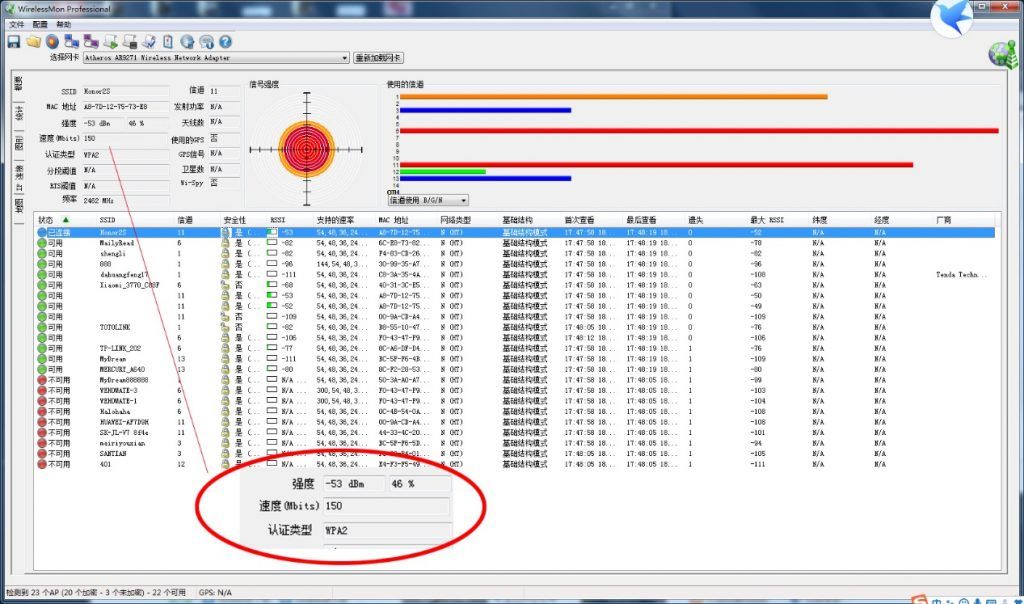1024x604 pixels.
Task: Click the green globe icon at window's right edge
Action: tap(1004, 55)
